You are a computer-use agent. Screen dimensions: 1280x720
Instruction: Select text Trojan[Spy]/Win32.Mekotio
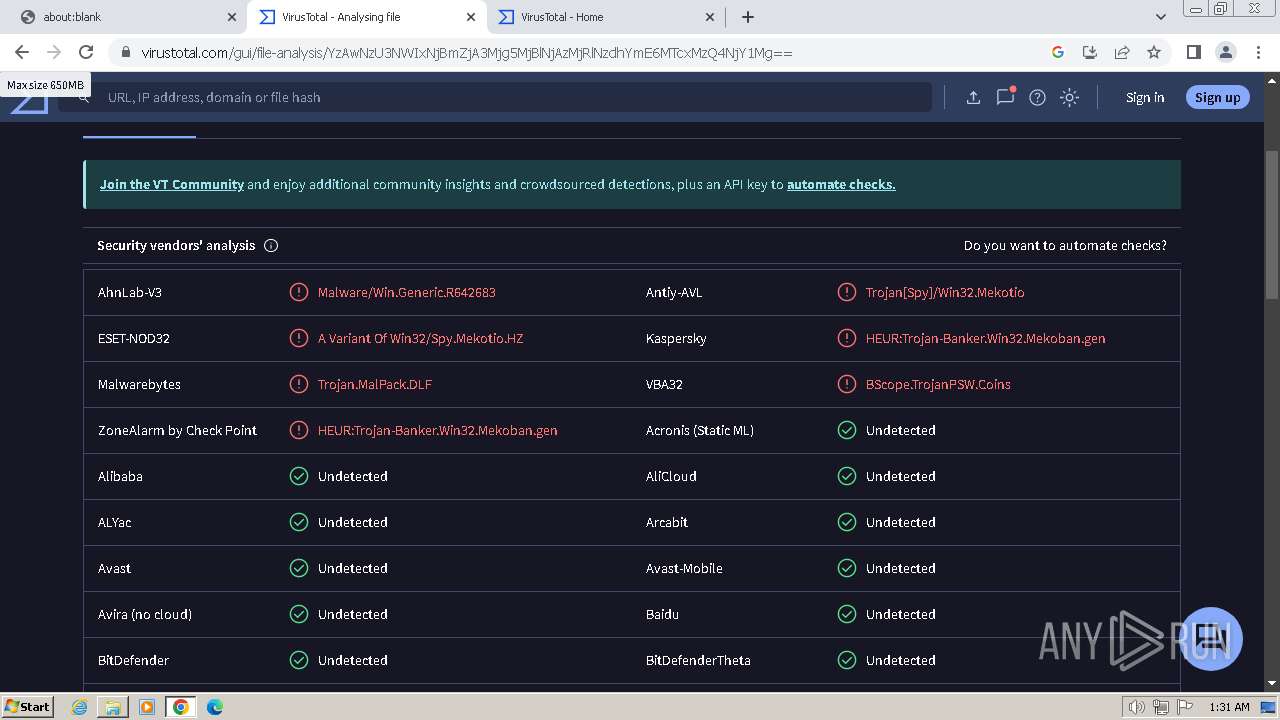point(945,292)
